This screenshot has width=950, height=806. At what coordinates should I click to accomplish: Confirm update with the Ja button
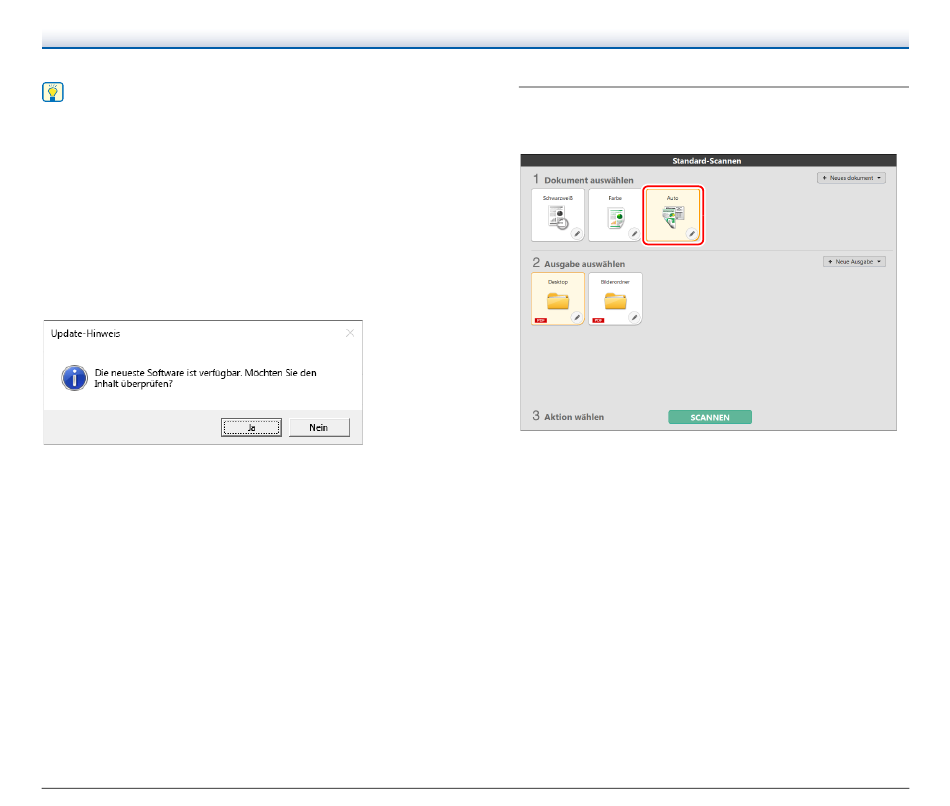pos(252,427)
